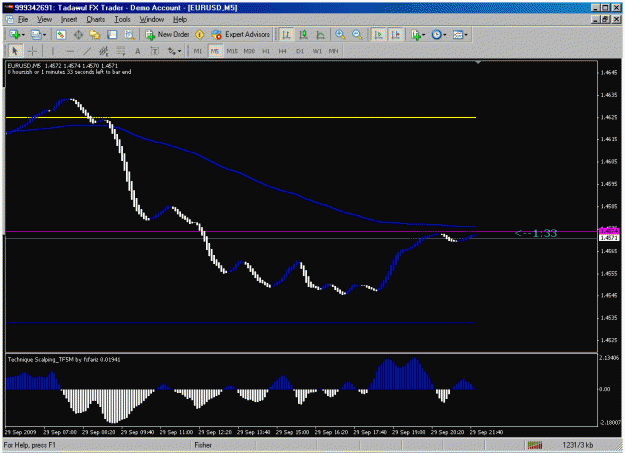Select the Crosshair tool

pyautogui.click(x=32, y=51)
